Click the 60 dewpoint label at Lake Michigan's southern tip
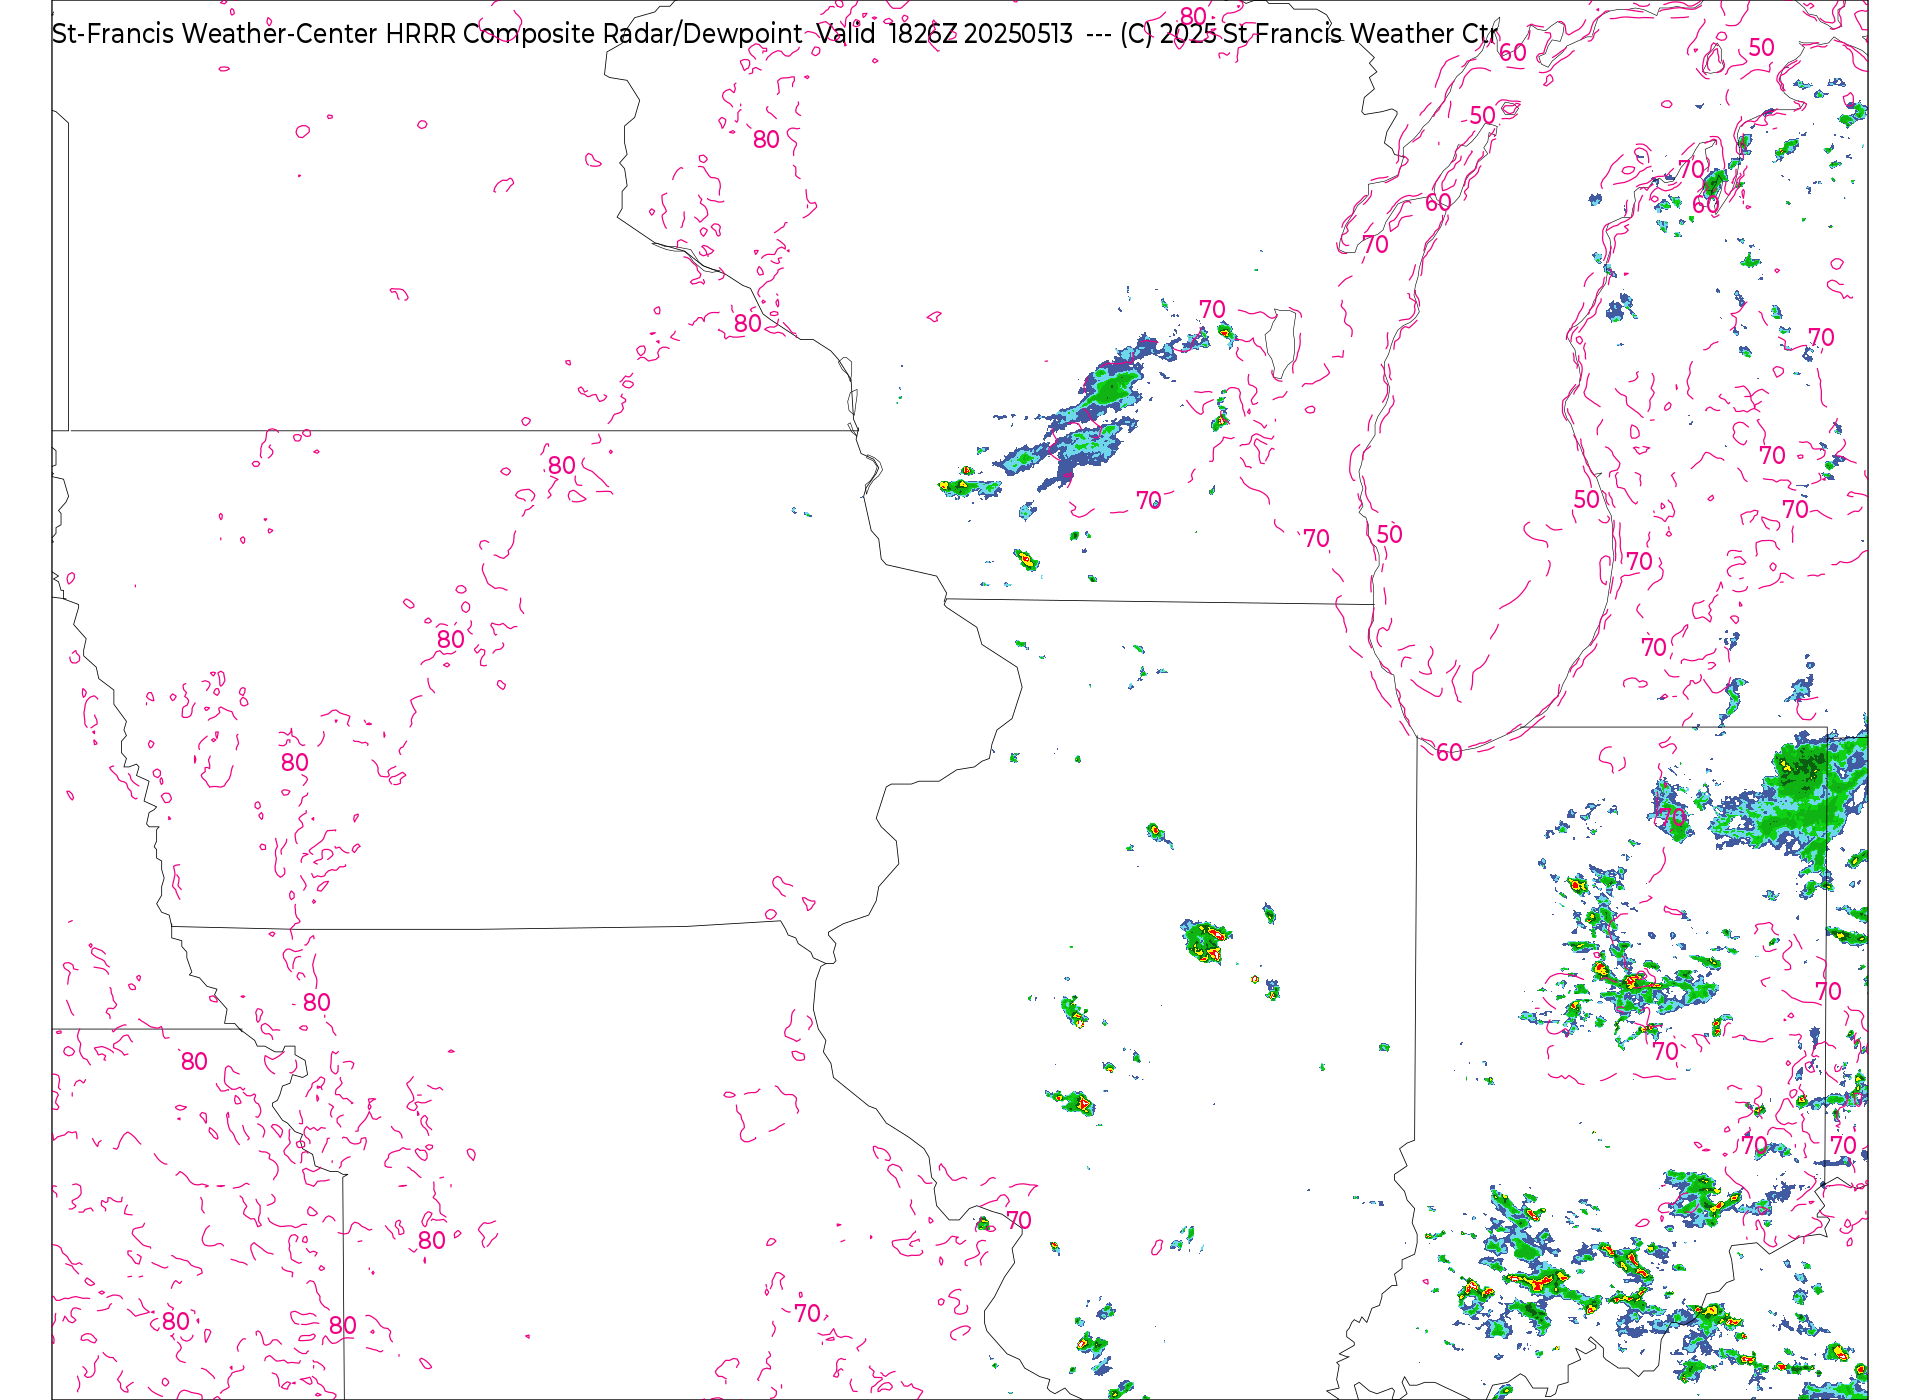Image resolution: width=1920 pixels, height=1400 pixels. [1449, 753]
